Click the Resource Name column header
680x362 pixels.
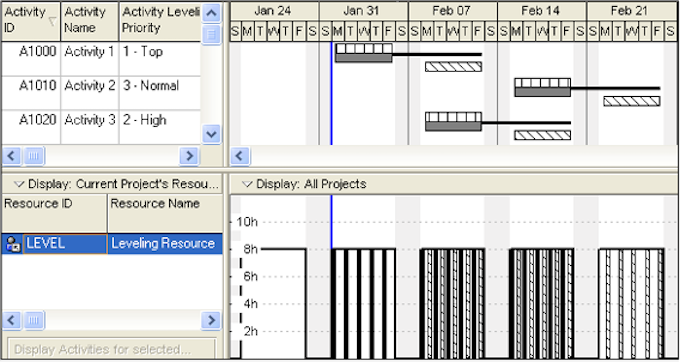(x=165, y=213)
